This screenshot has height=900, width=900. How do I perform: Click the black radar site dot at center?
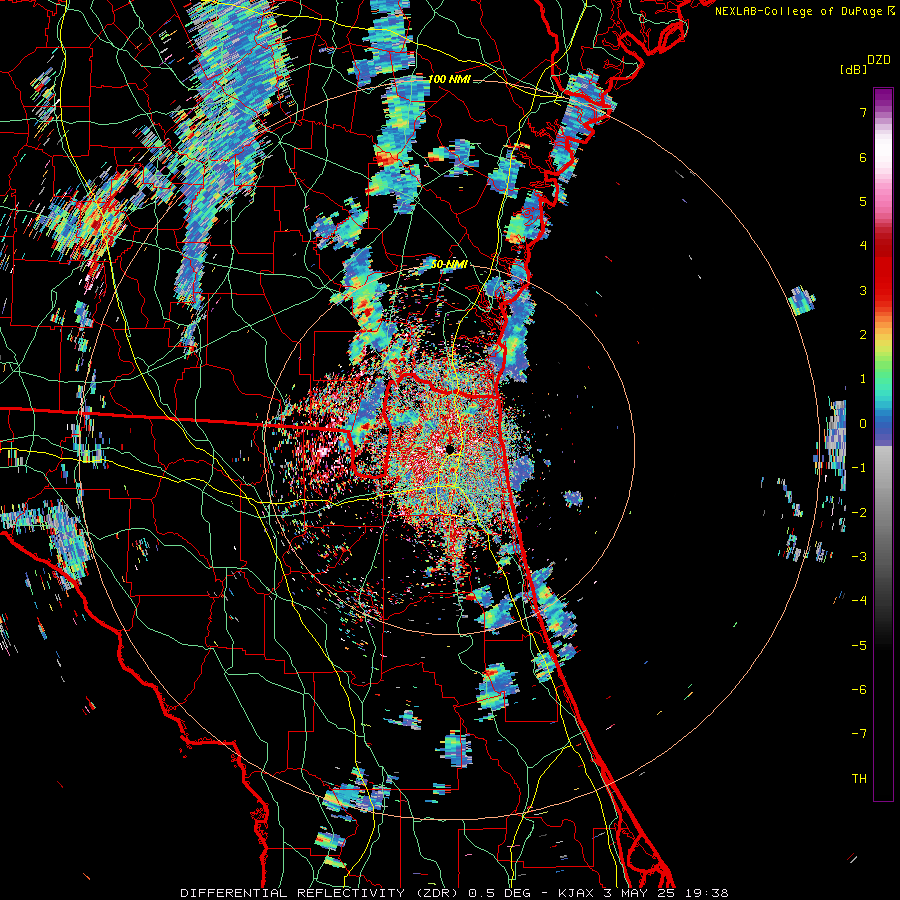449,449
